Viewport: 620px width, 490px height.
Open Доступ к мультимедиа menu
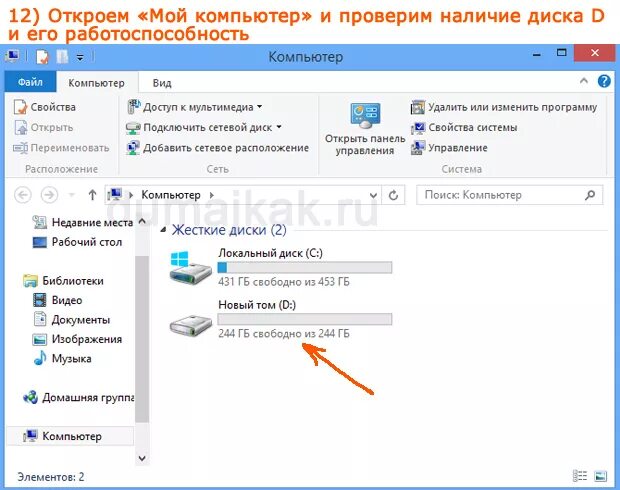pos(195,107)
